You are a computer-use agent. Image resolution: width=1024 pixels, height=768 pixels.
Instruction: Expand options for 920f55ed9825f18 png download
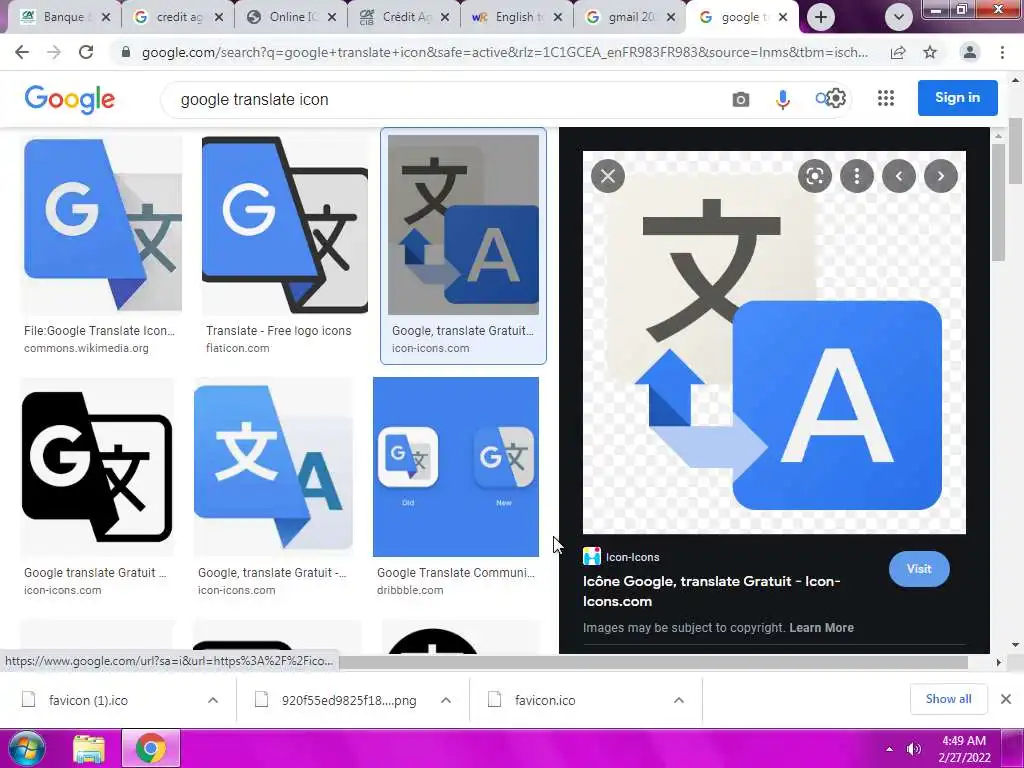[446, 700]
